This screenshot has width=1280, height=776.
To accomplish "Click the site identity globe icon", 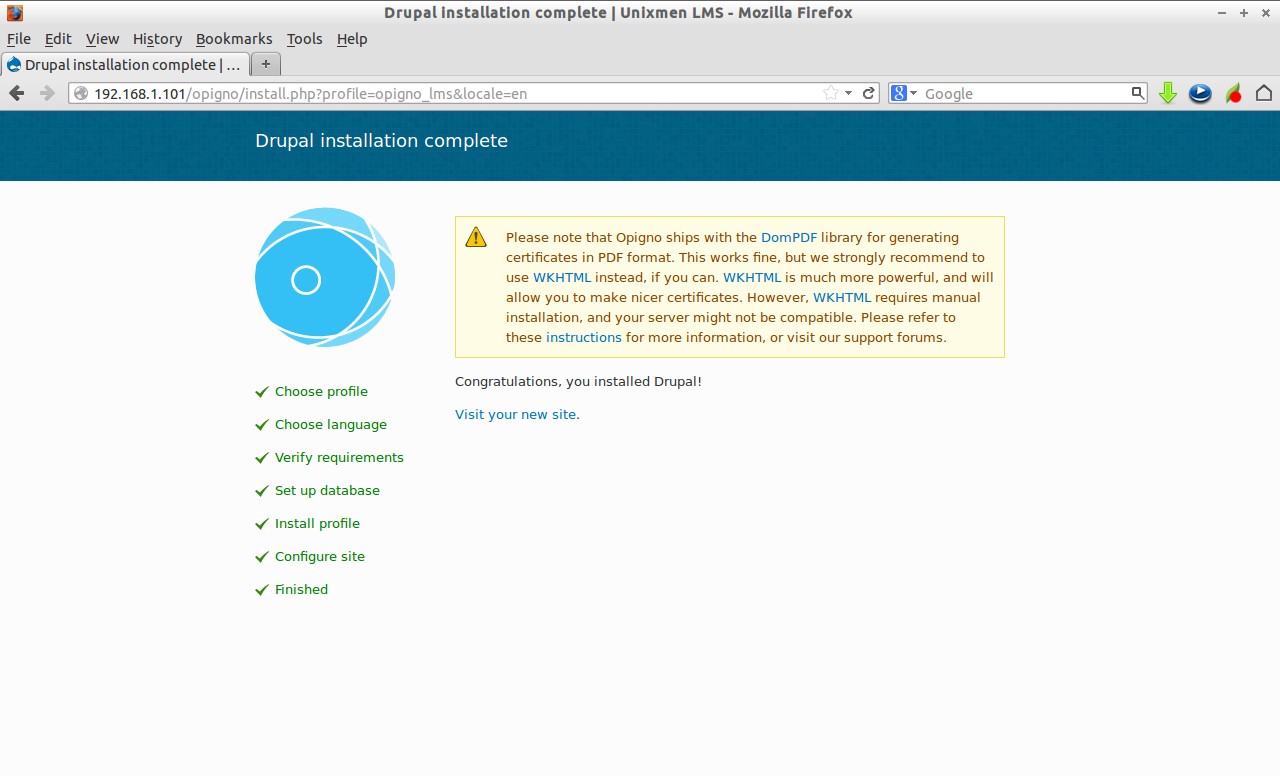I will click(x=82, y=93).
